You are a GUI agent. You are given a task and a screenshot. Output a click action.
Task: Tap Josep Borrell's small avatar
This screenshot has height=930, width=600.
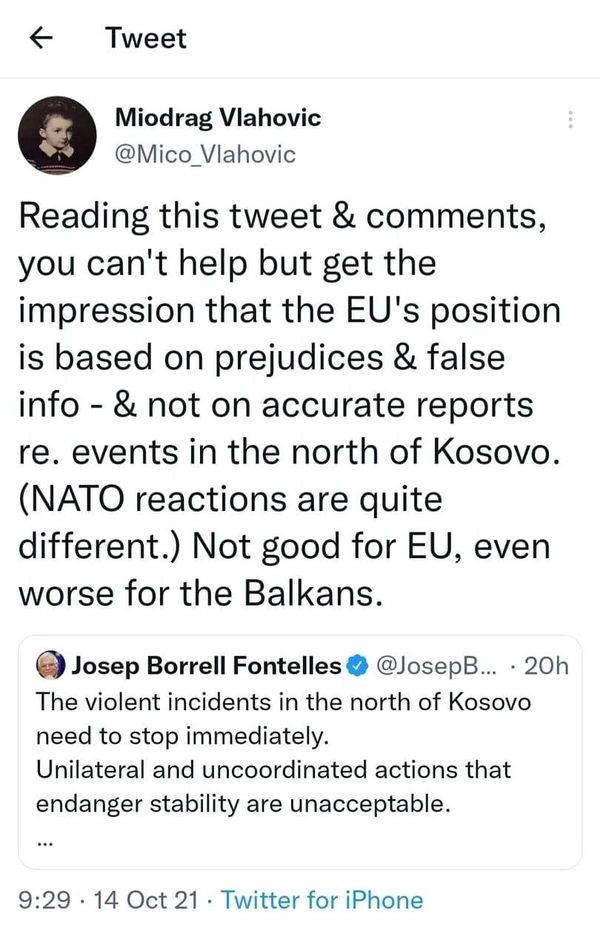[x=51, y=665]
